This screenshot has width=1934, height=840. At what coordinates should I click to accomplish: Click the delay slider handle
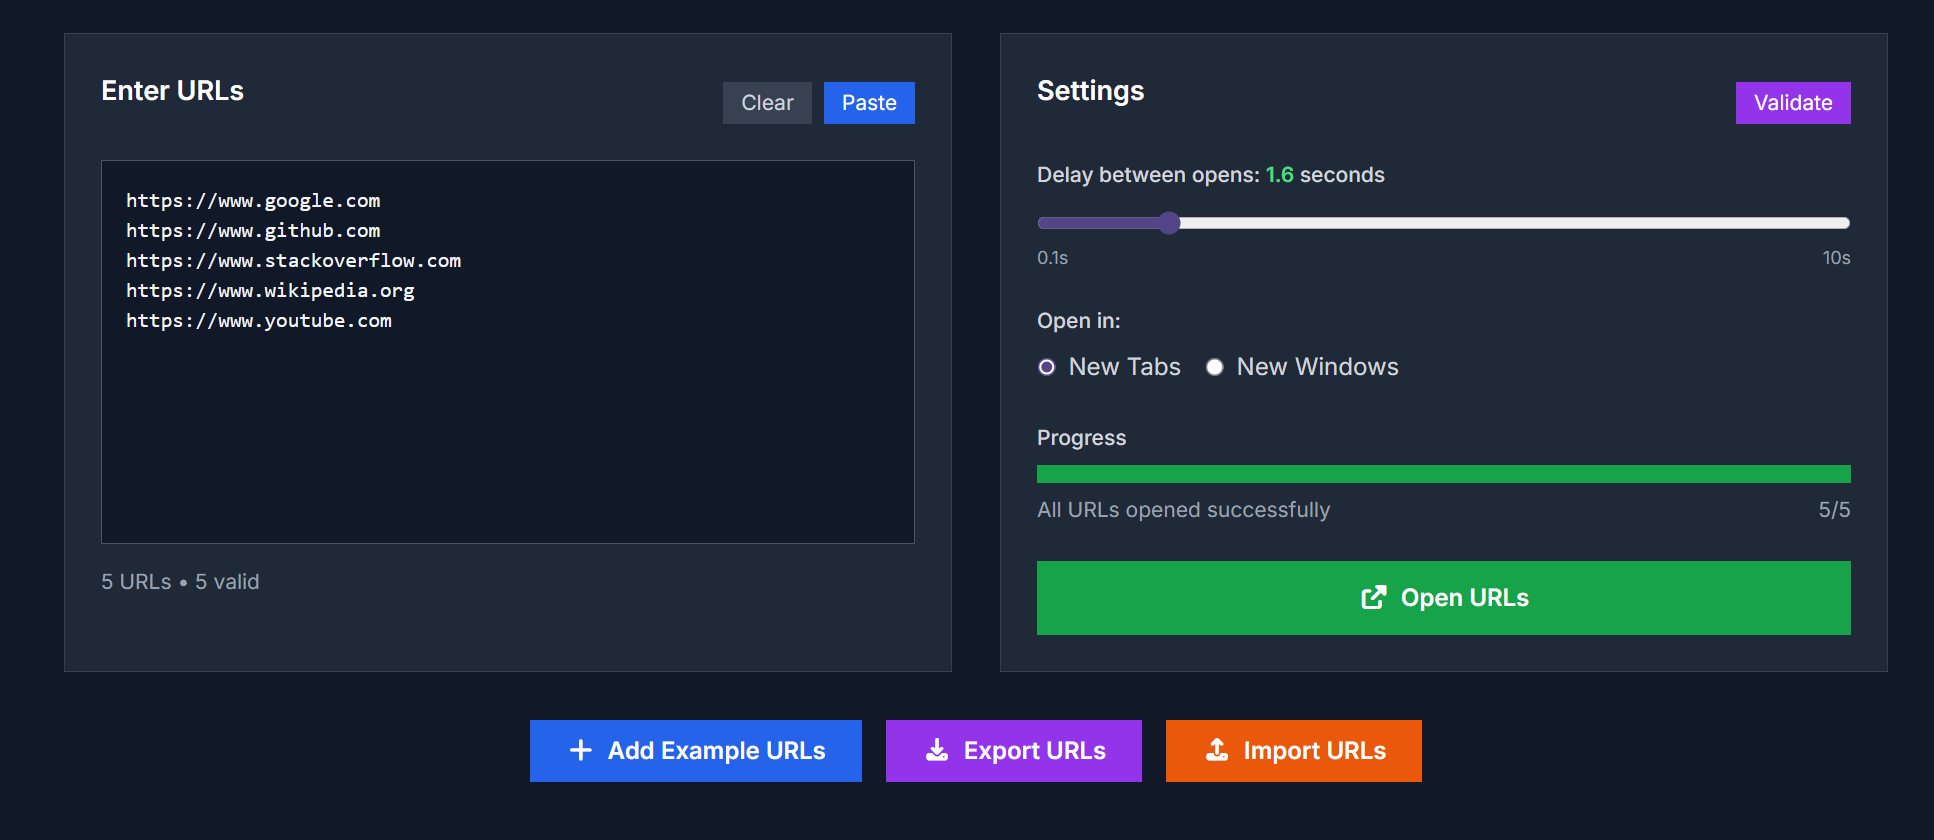tap(1169, 223)
